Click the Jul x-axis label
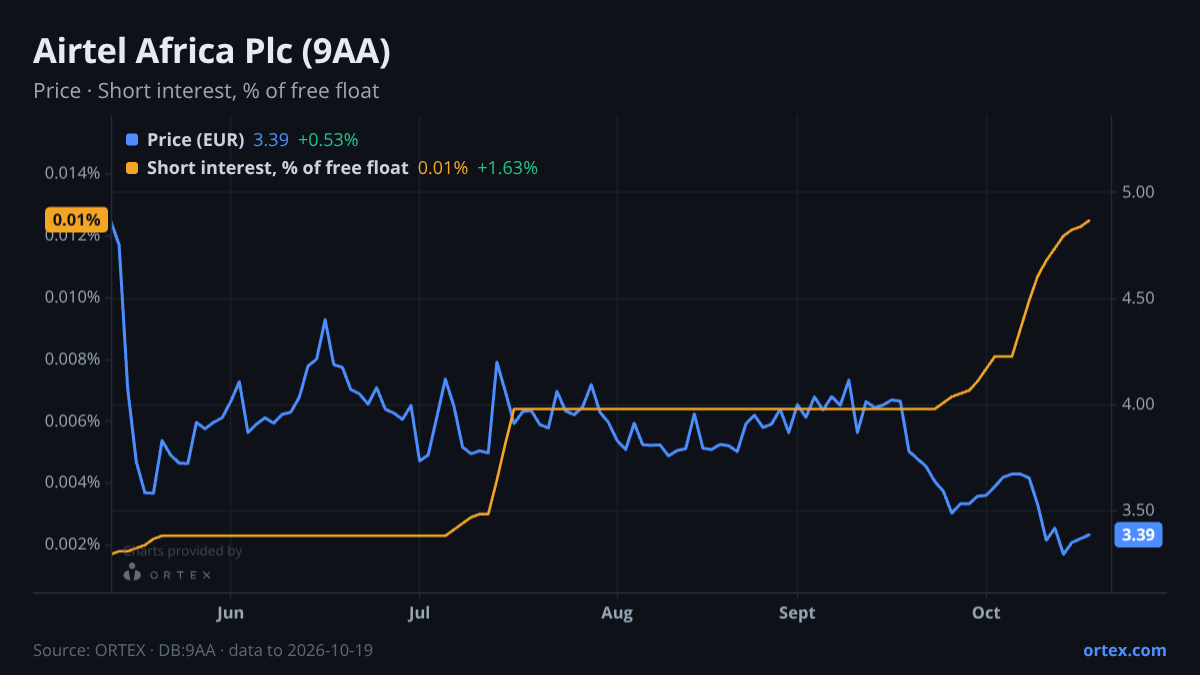The image size is (1200, 675). click(420, 613)
